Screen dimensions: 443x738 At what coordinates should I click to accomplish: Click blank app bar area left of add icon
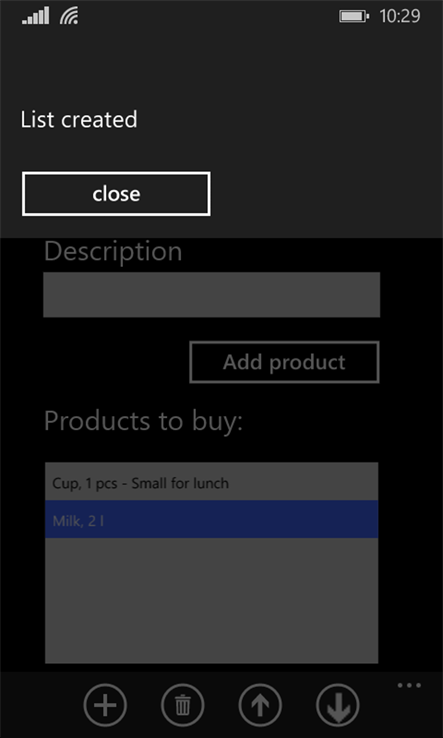(x=41, y=705)
